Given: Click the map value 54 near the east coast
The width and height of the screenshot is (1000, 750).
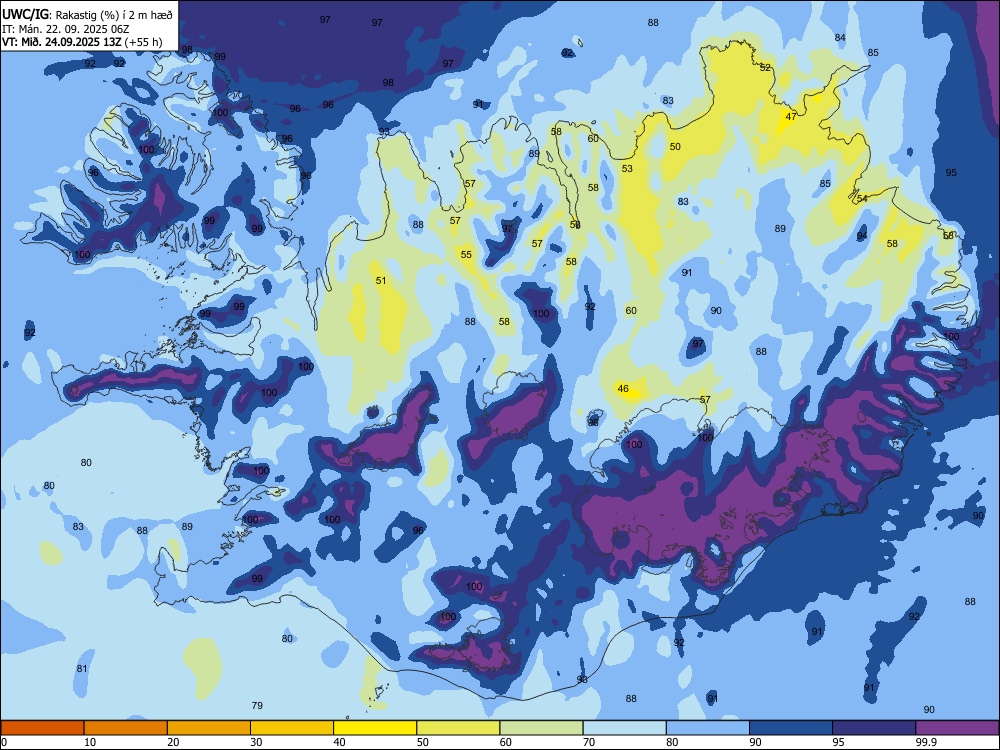Looking at the screenshot, I should tap(862, 198).
